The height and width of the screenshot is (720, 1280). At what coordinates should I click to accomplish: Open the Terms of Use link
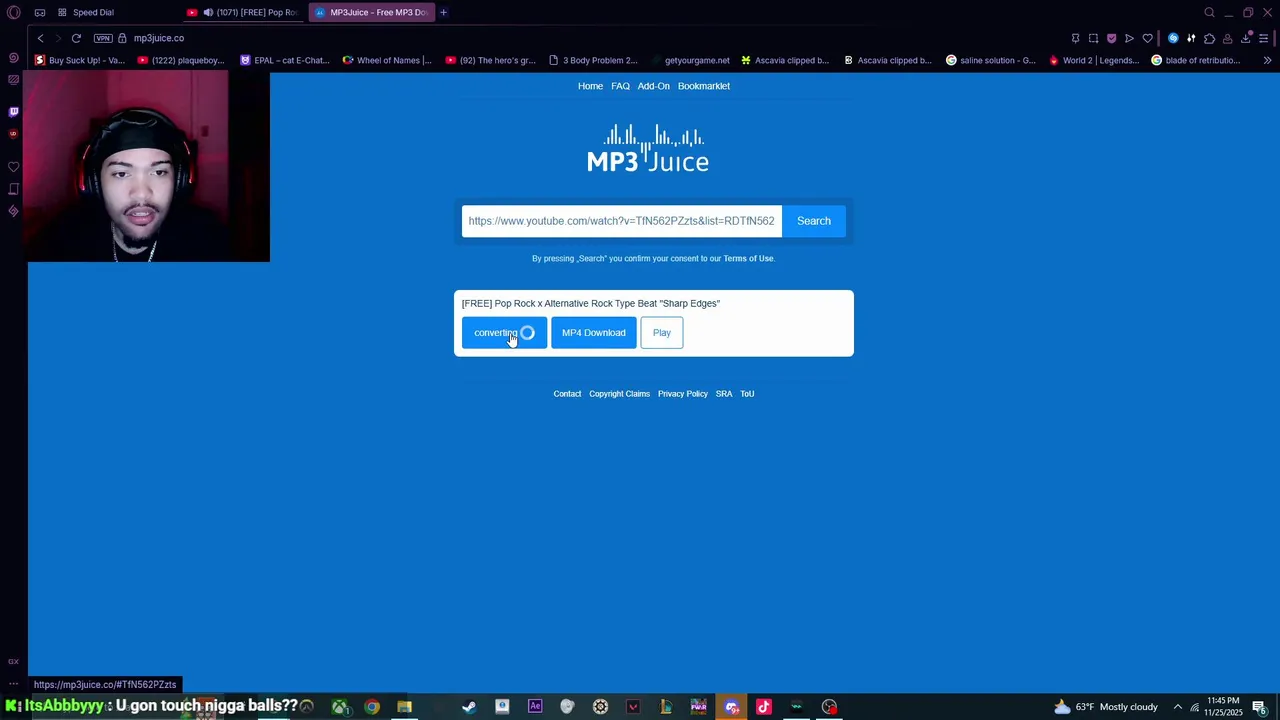[x=748, y=259]
